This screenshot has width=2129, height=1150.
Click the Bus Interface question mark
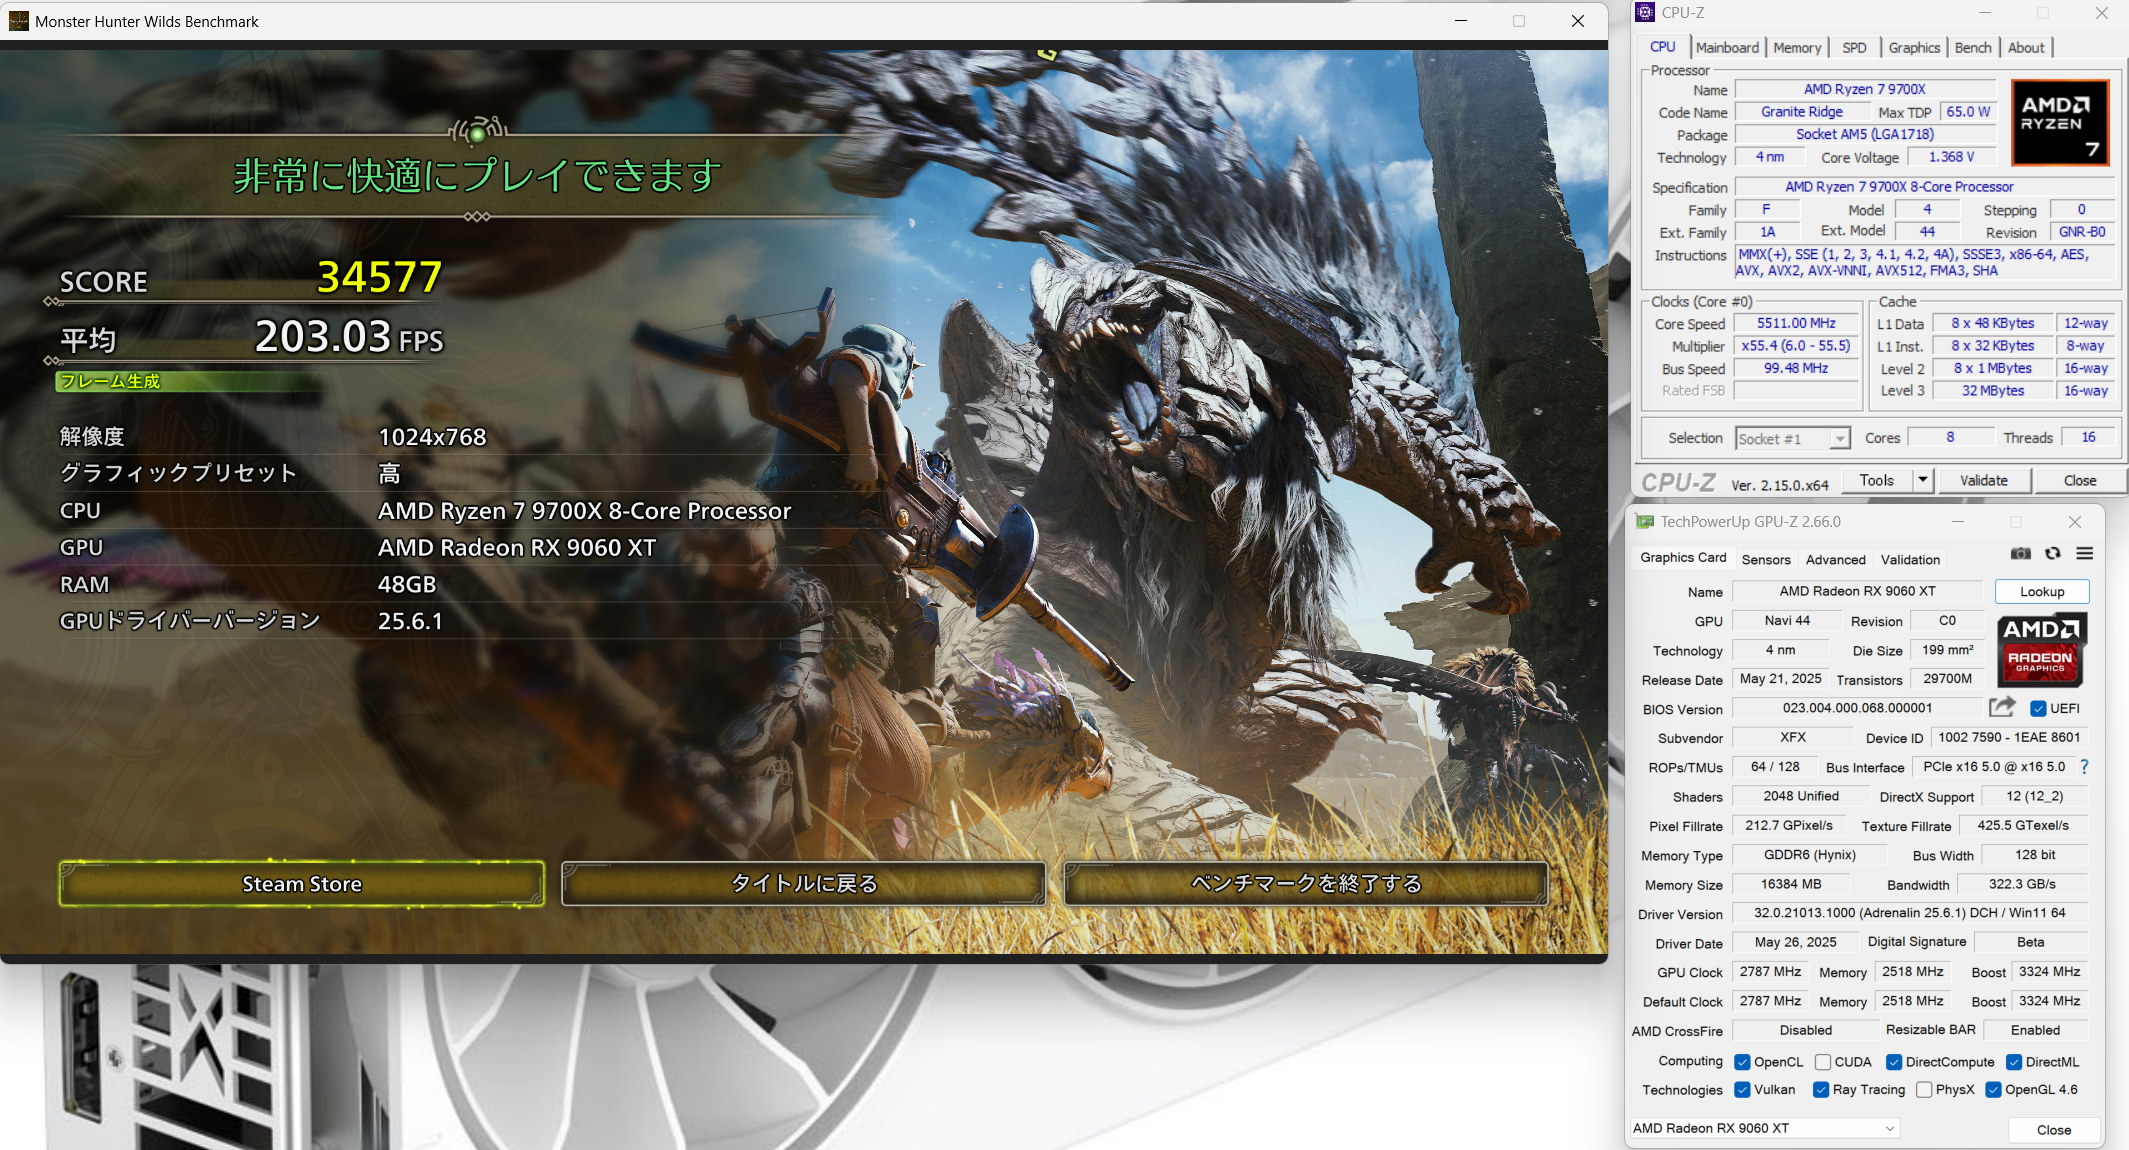(2084, 766)
